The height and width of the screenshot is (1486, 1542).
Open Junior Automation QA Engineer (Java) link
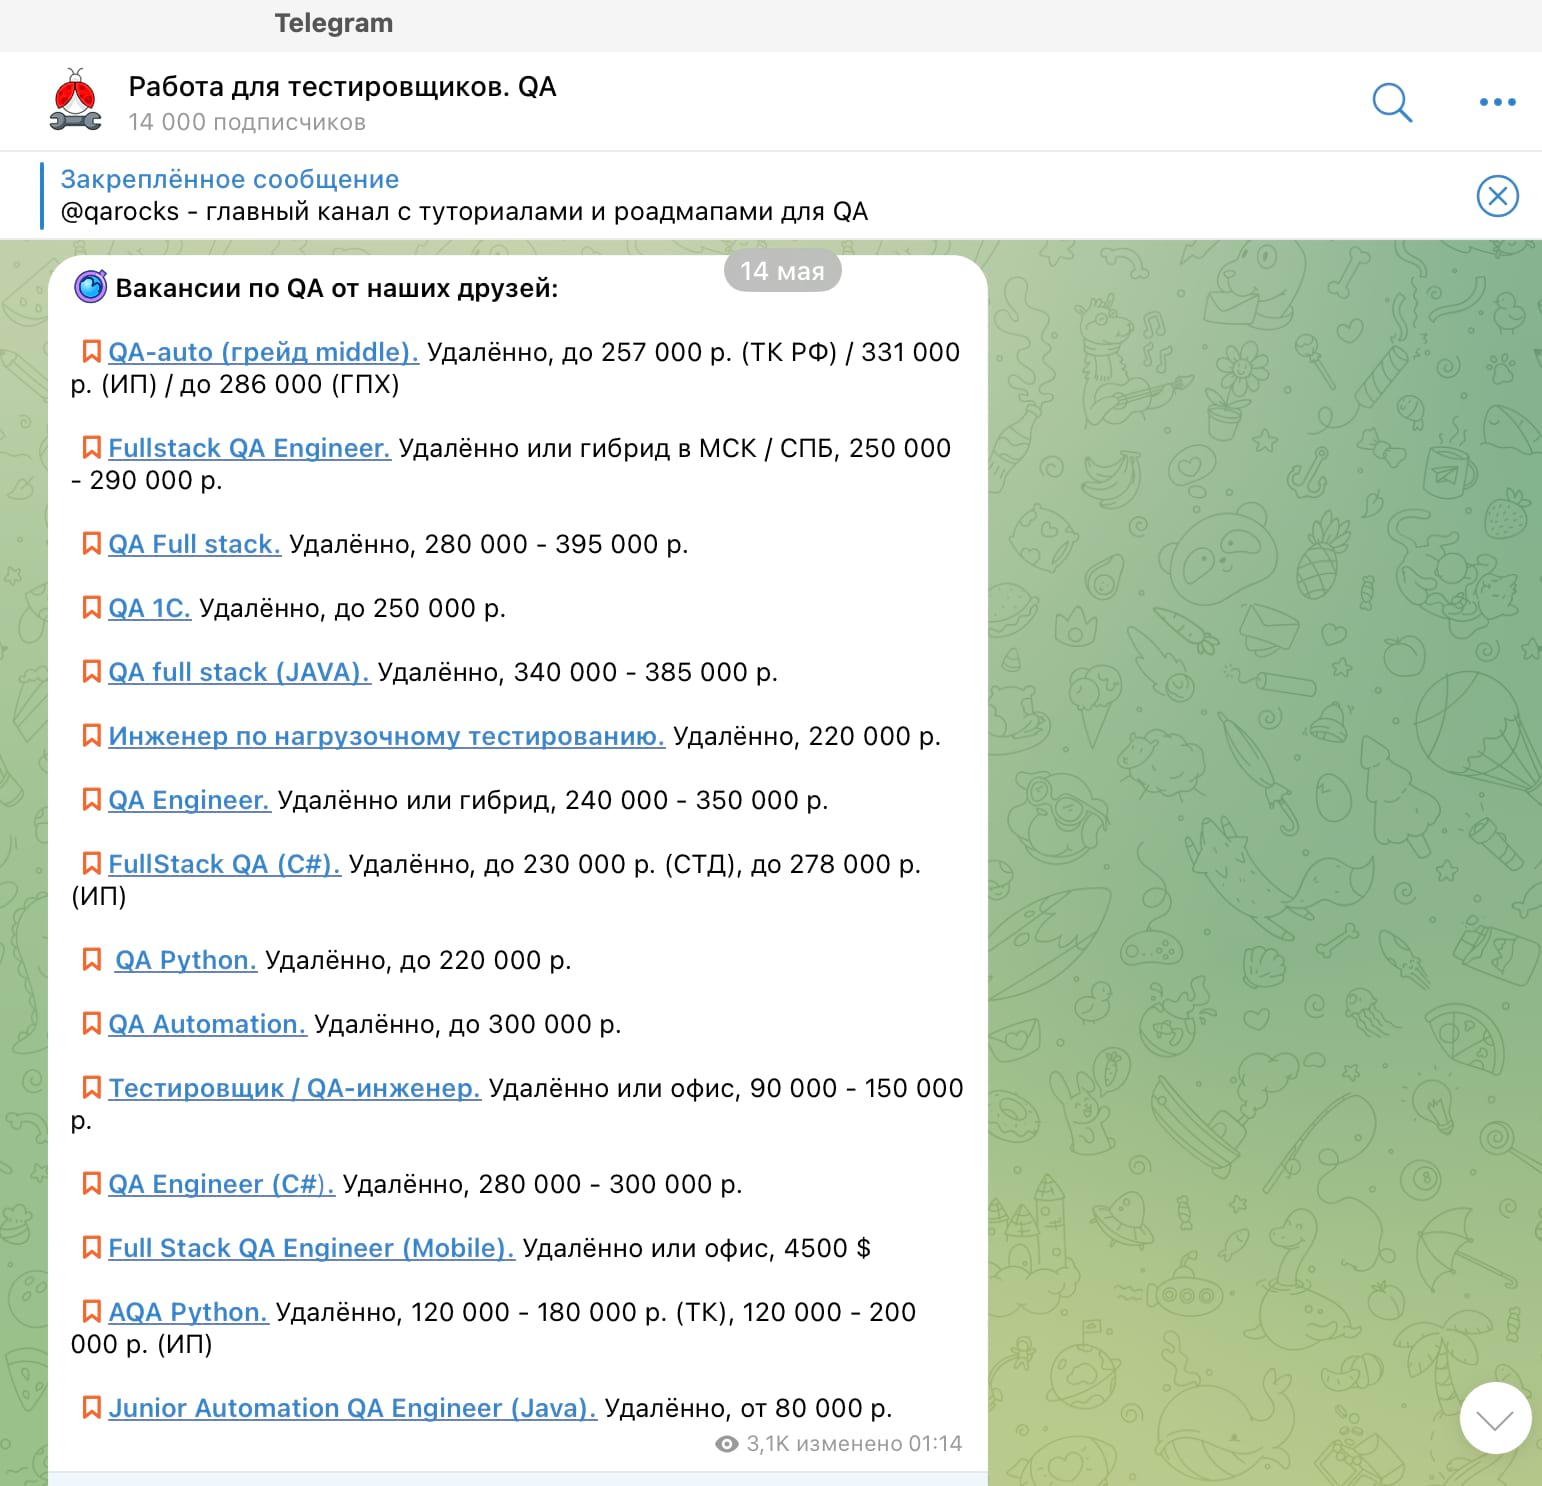(352, 1408)
